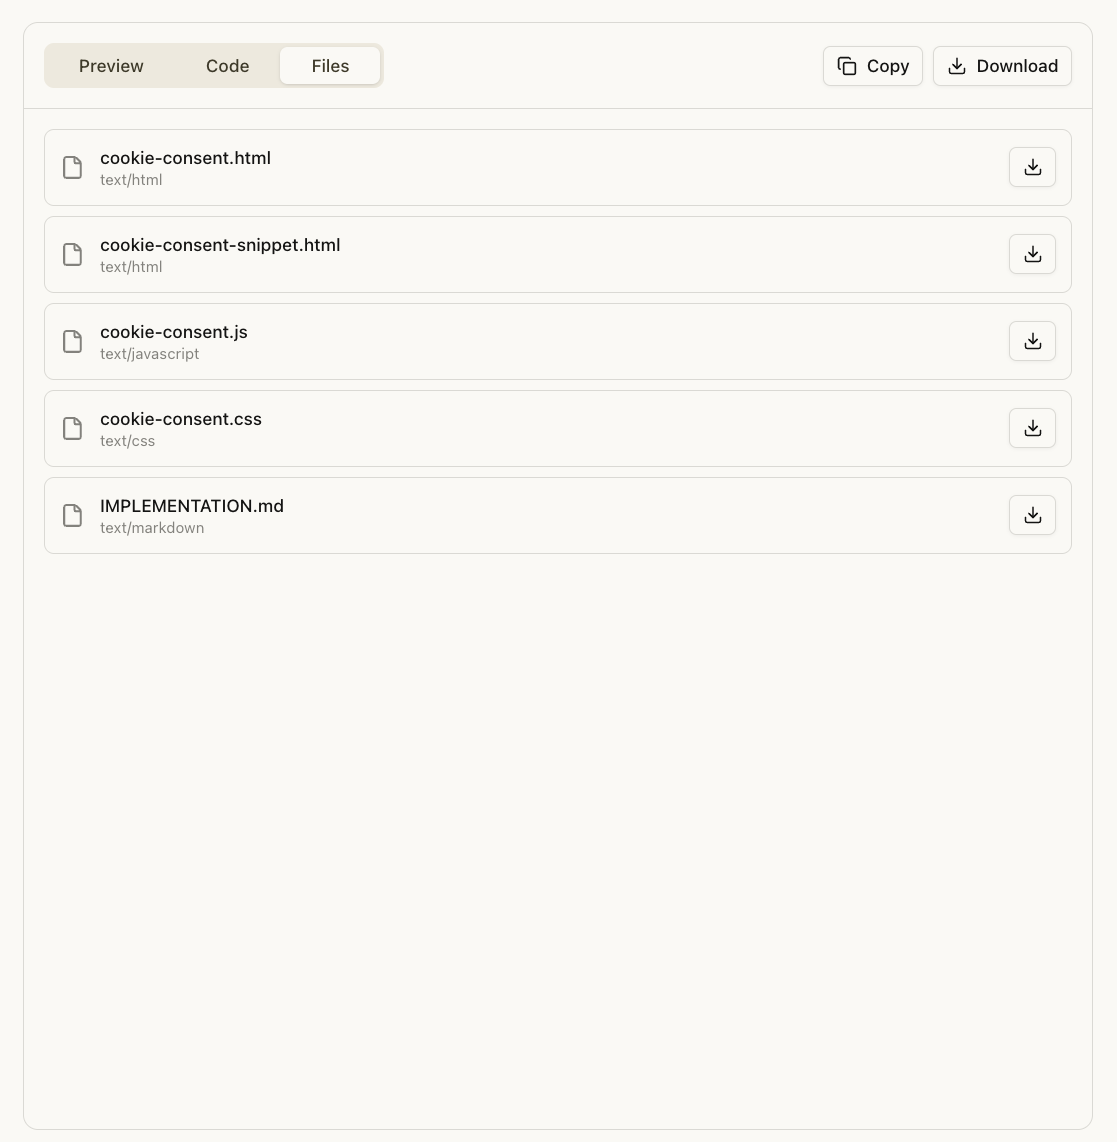The width and height of the screenshot is (1117, 1142).
Task: Click the download icon for IMPLEMENTATION.md
Action: [x=1032, y=515]
